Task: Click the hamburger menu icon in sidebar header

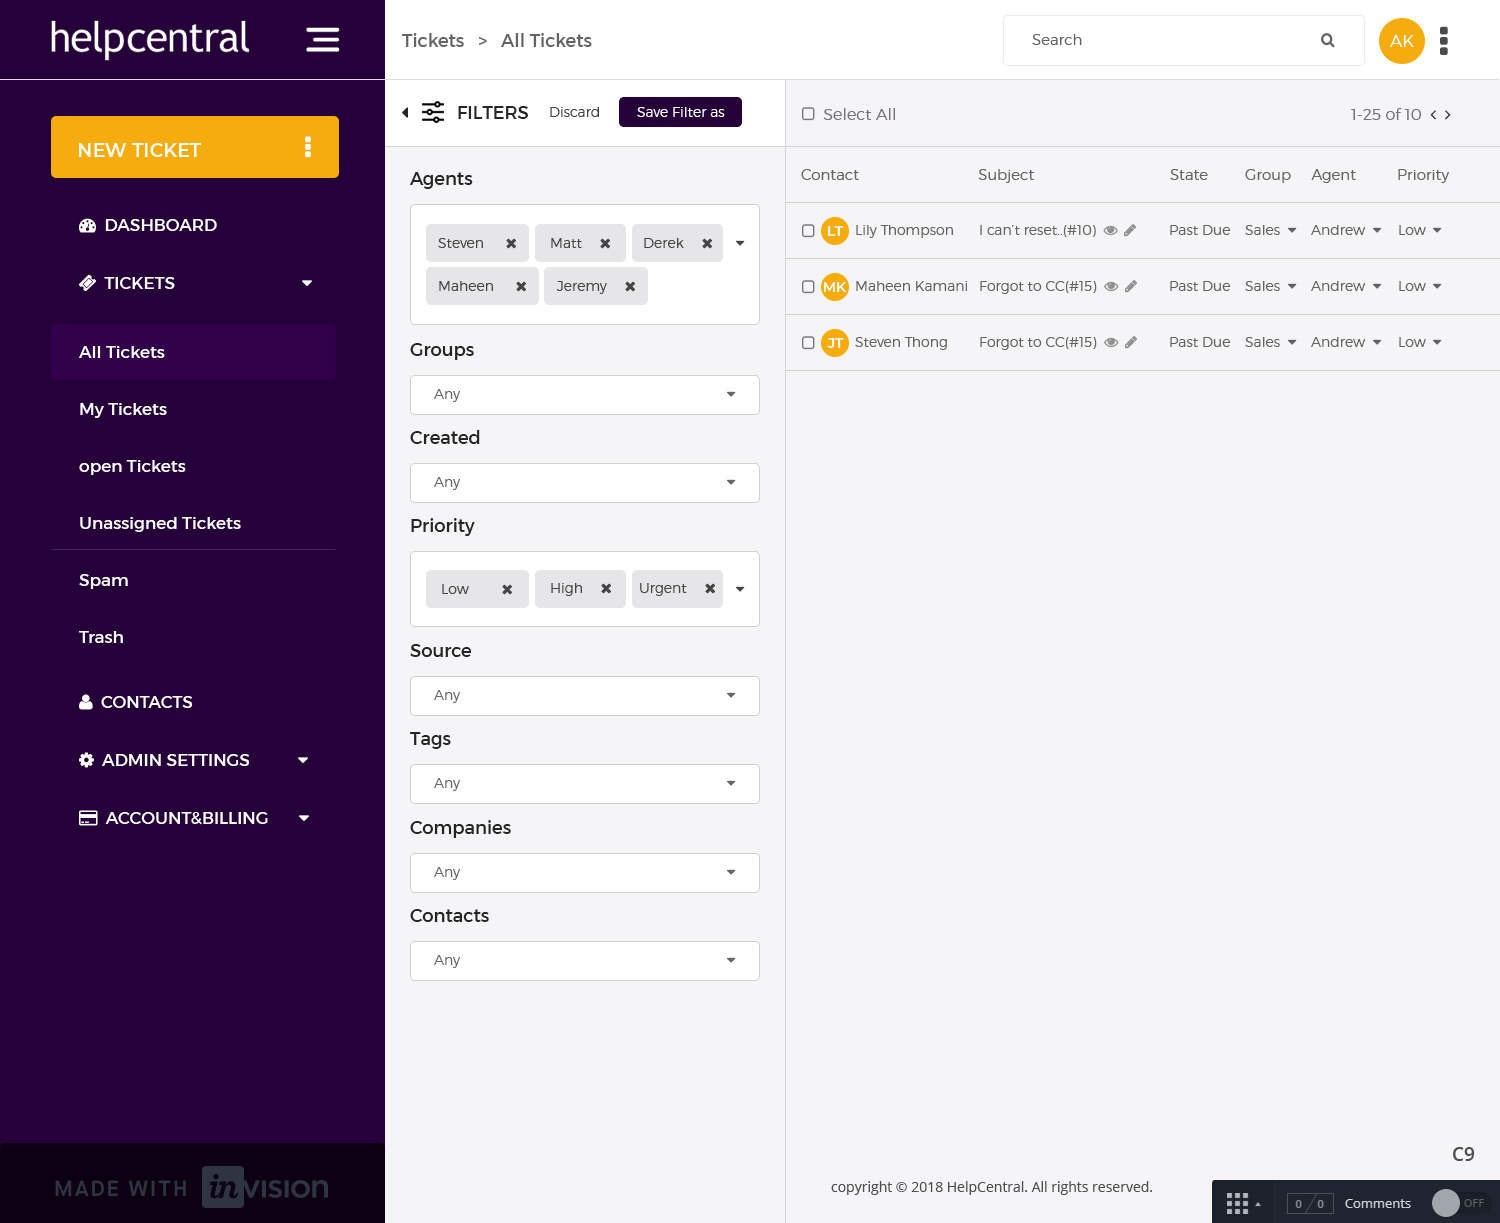Action: tap(322, 40)
